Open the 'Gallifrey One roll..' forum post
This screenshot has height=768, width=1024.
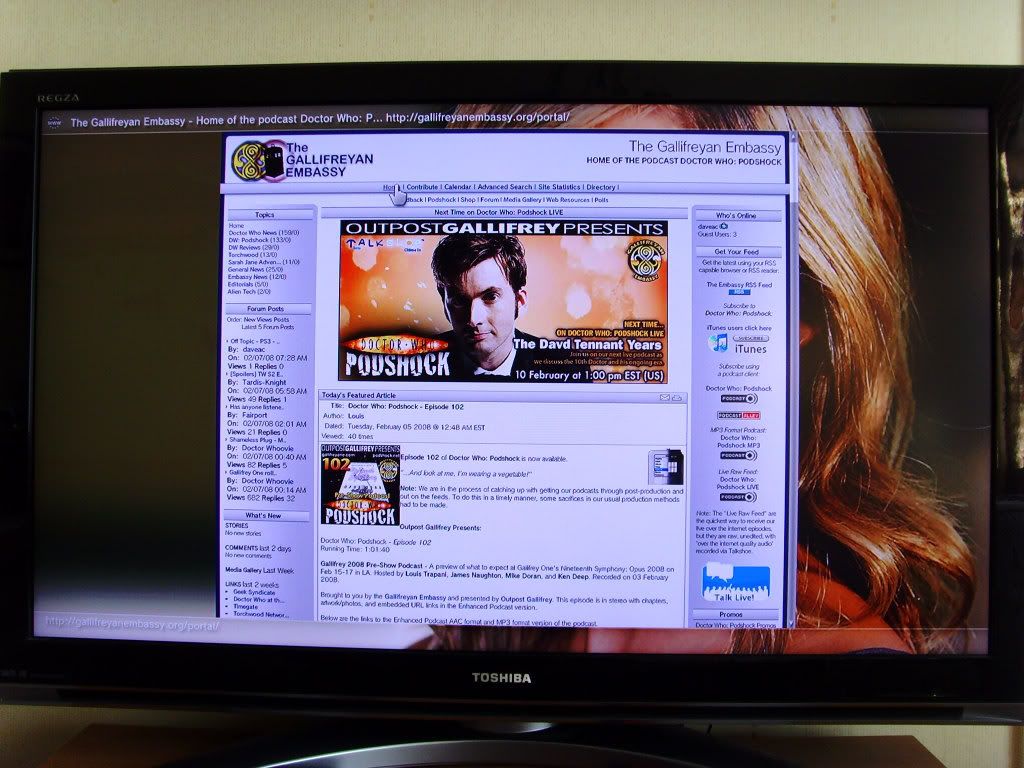tap(252, 473)
